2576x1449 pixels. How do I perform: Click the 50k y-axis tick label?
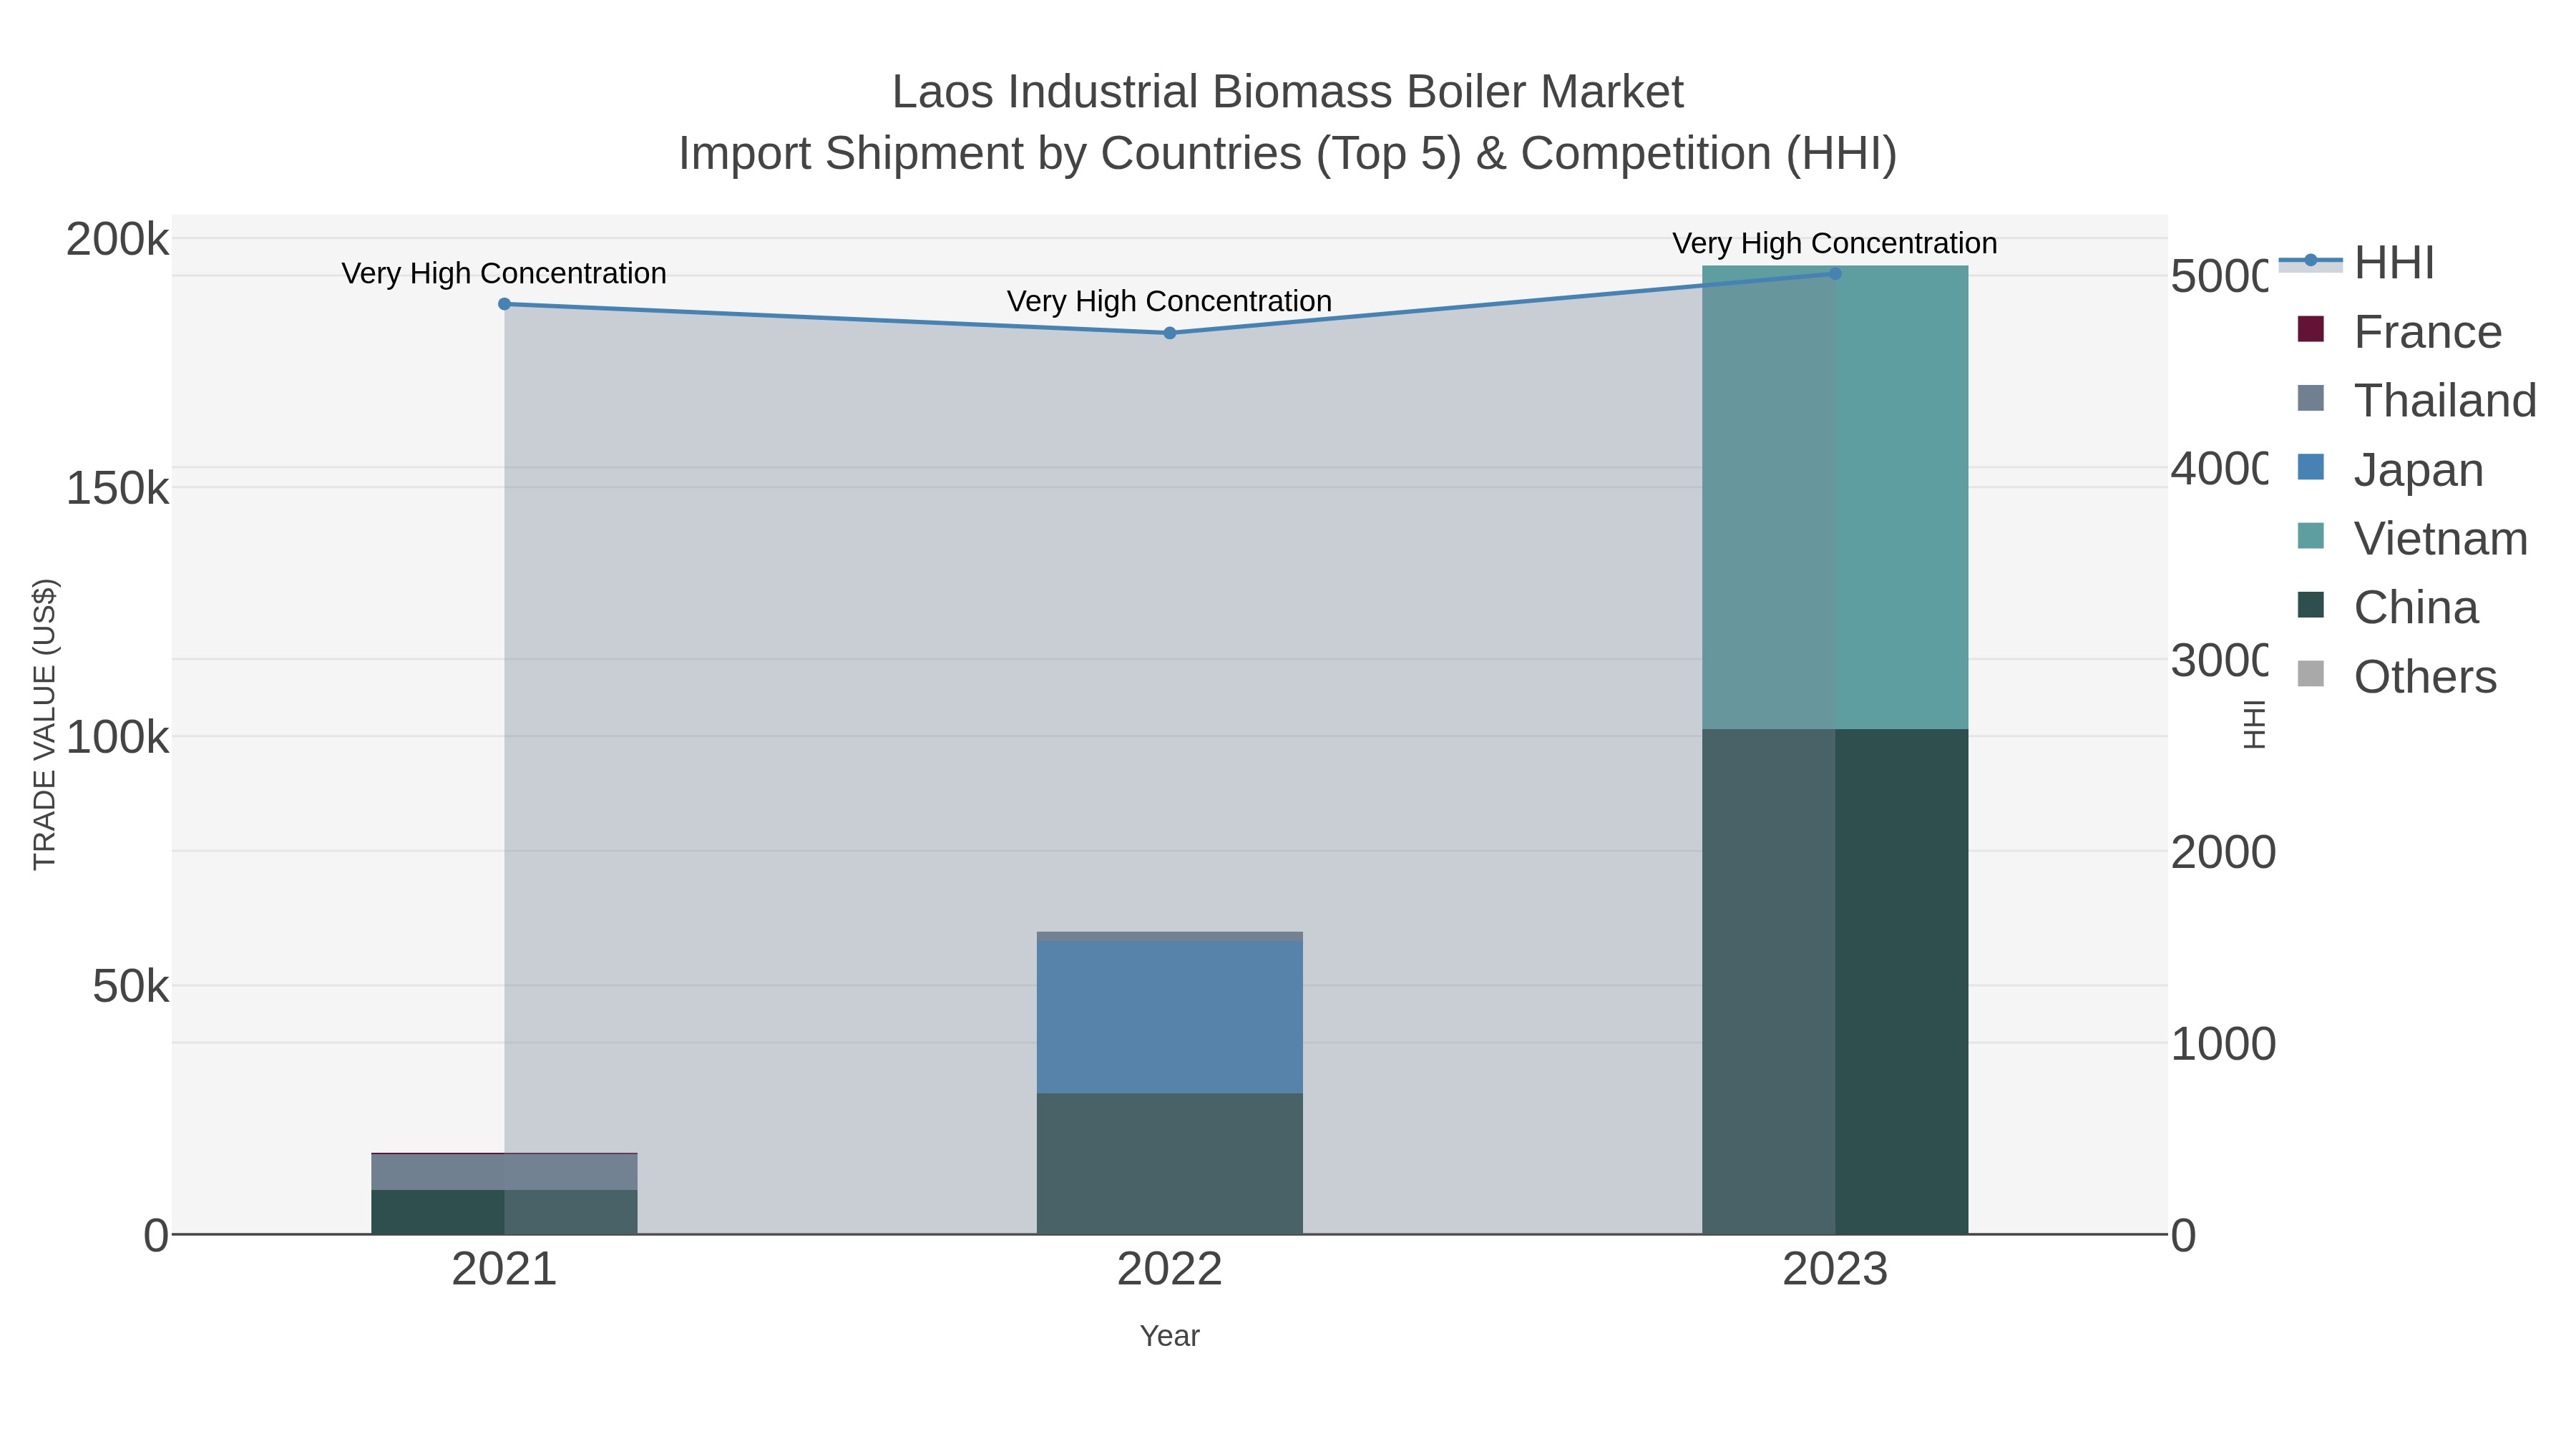(x=131, y=987)
